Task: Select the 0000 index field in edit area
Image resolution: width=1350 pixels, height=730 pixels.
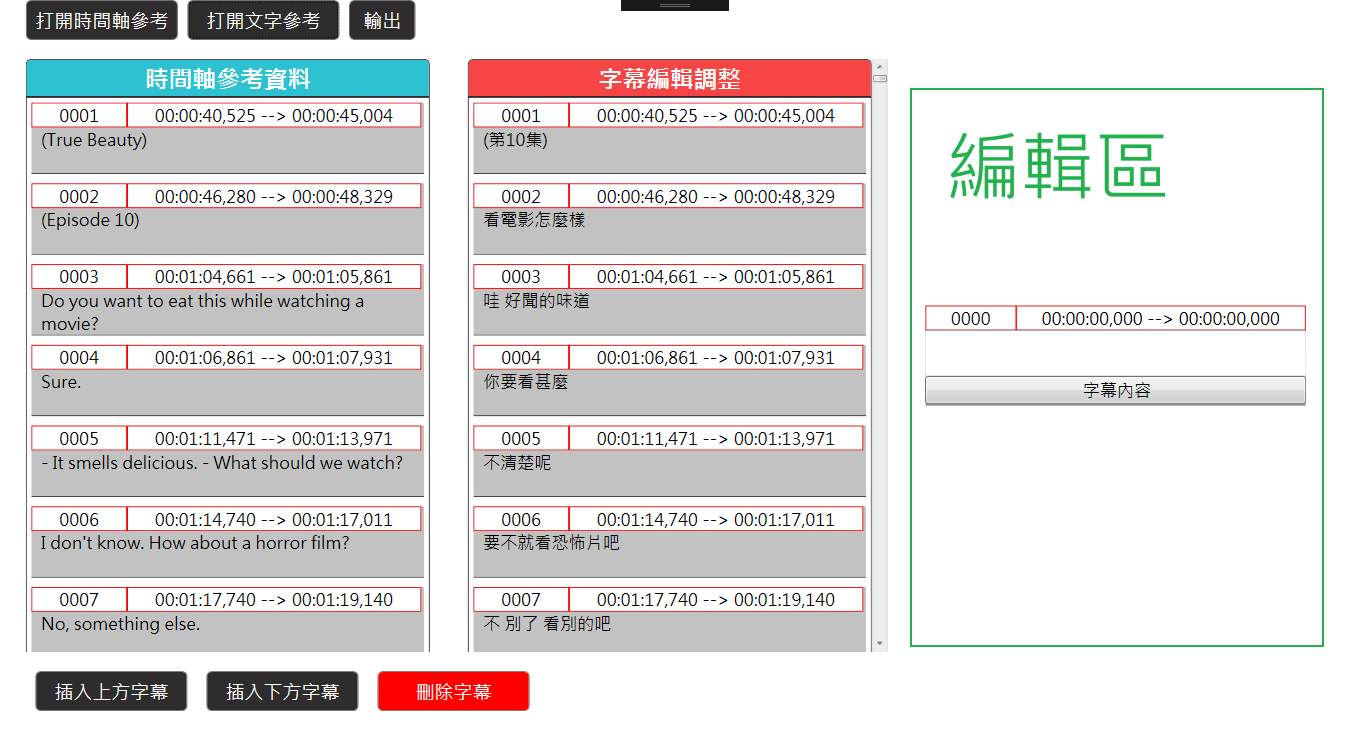Action: (970, 319)
